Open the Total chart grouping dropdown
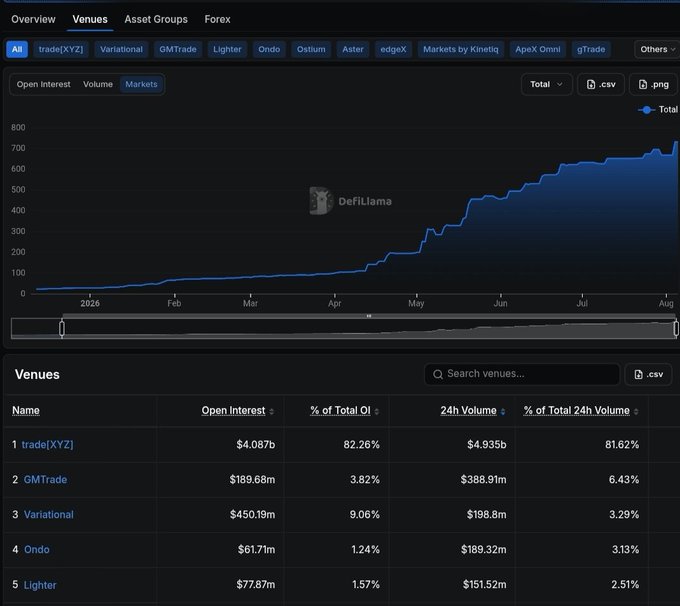The height and width of the screenshot is (606, 680). (x=546, y=84)
